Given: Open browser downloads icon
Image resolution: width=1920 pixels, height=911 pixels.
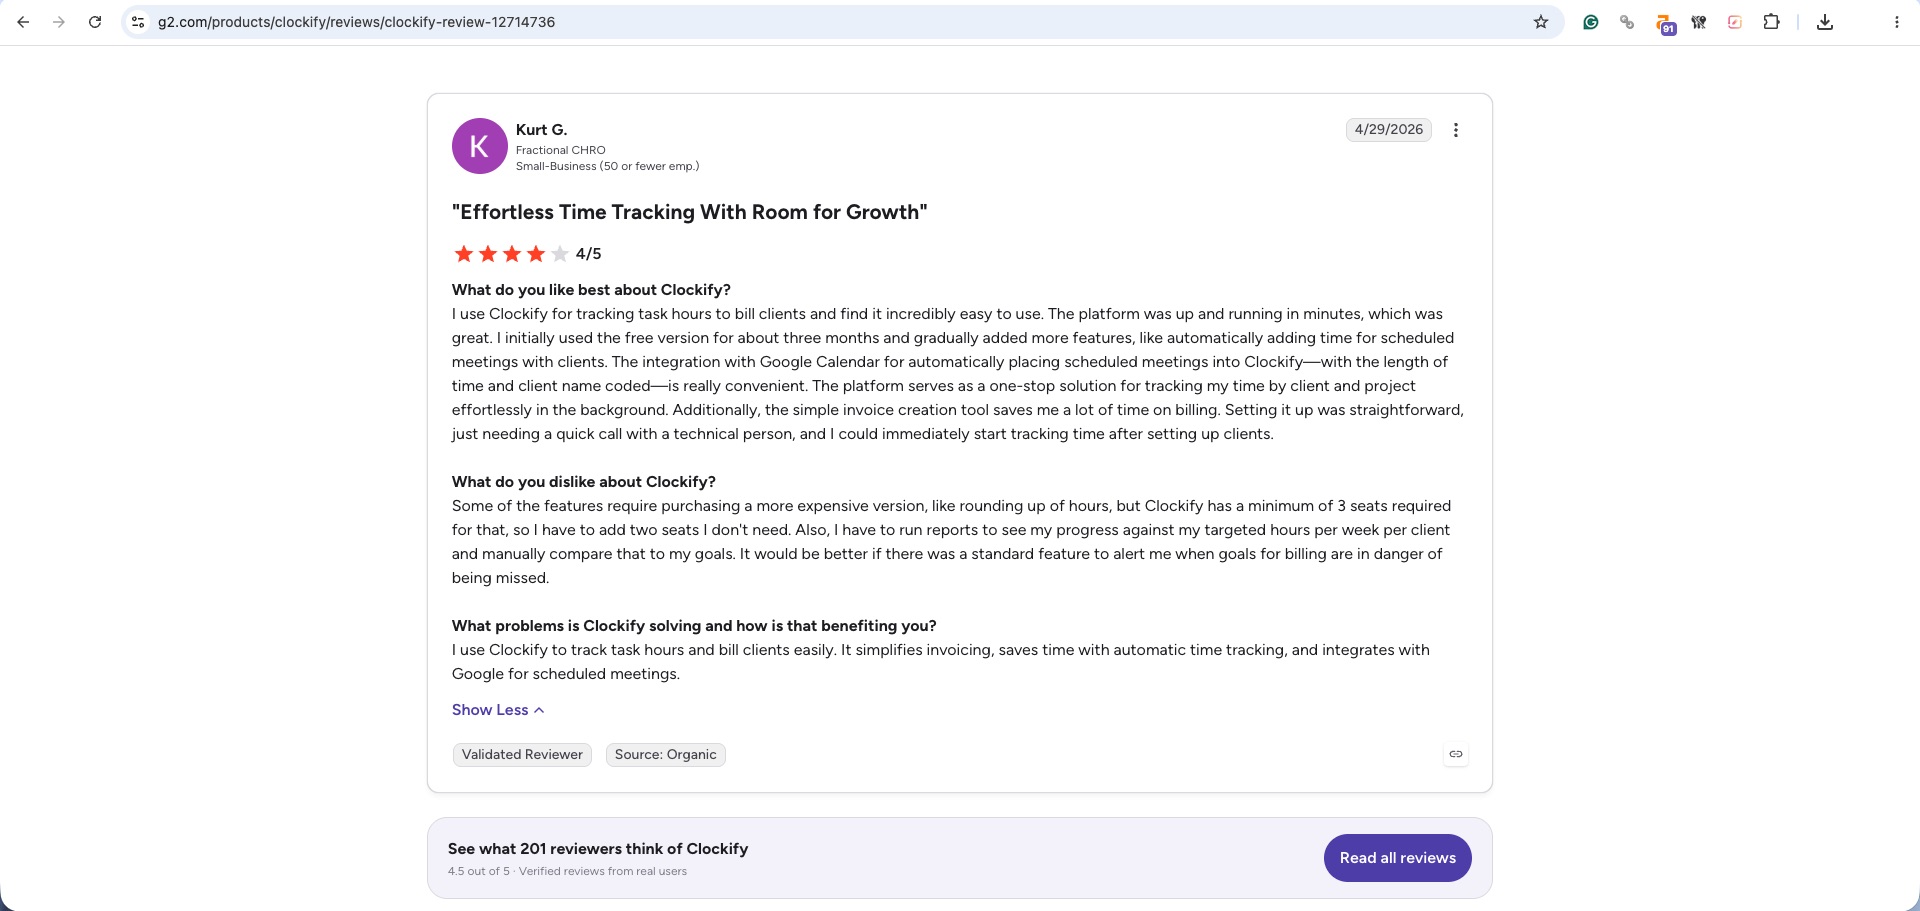Looking at the screenshot, I should 1825,22.
